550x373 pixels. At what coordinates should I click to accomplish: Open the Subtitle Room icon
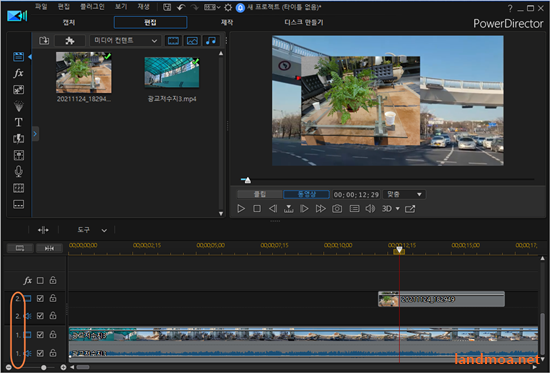[19, 204]
